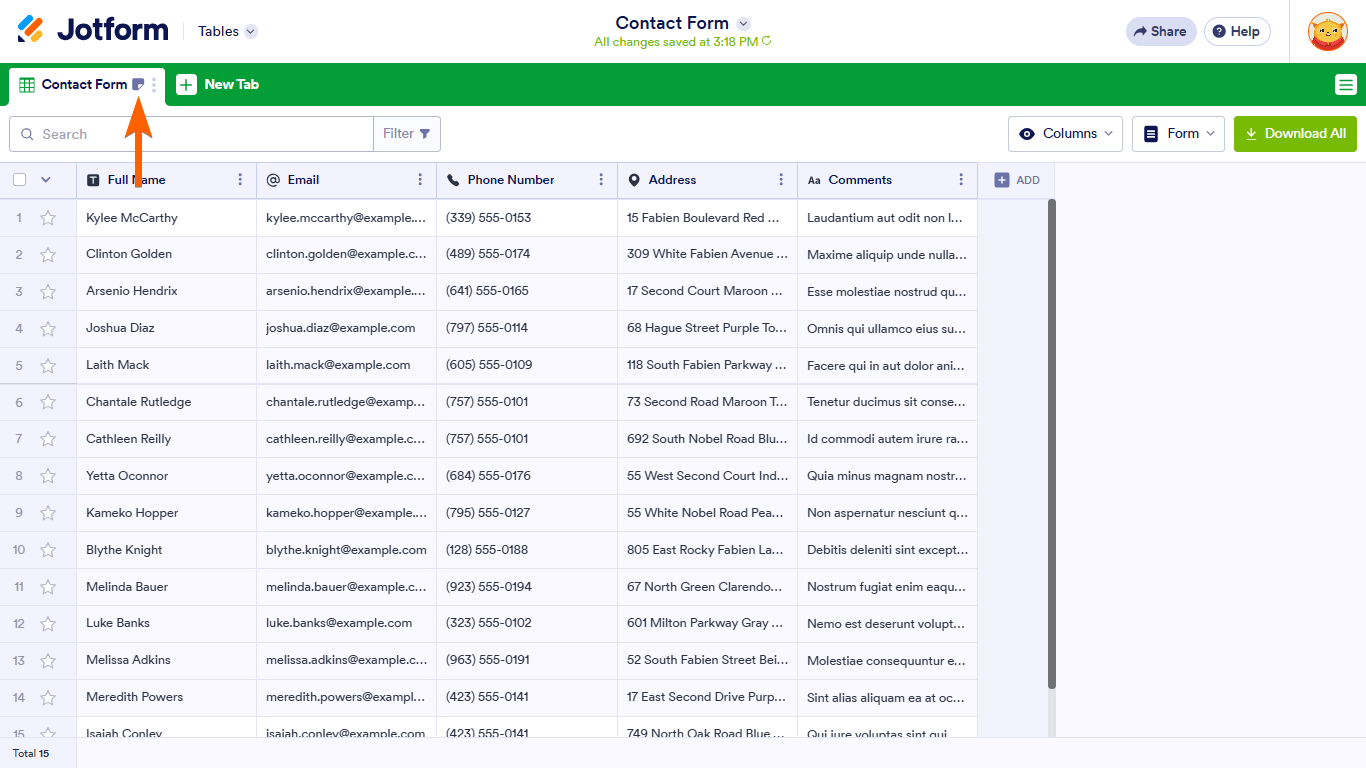Open the Columns visibility dropdown

(1065, 134)
